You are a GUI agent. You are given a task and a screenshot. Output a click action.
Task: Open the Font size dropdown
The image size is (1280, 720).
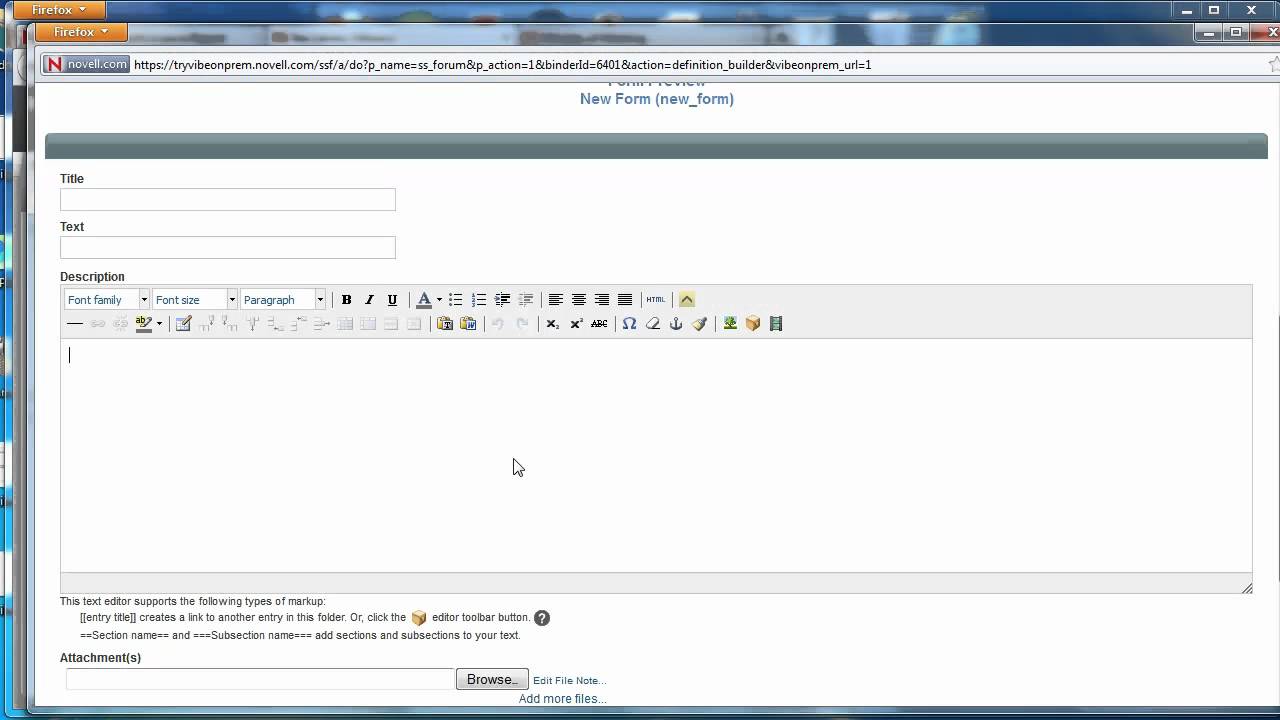(x=195, y=300)
